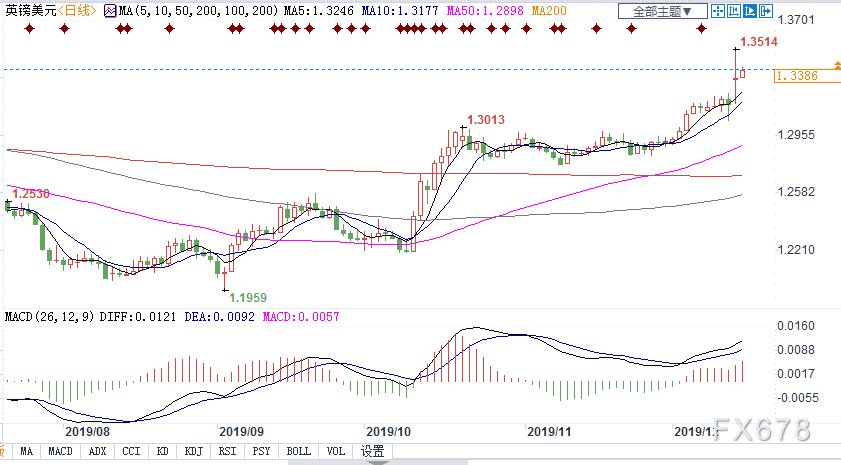Click the MA5:1.3246 value
Screen dimensions: 841x465
coord(319,11)
